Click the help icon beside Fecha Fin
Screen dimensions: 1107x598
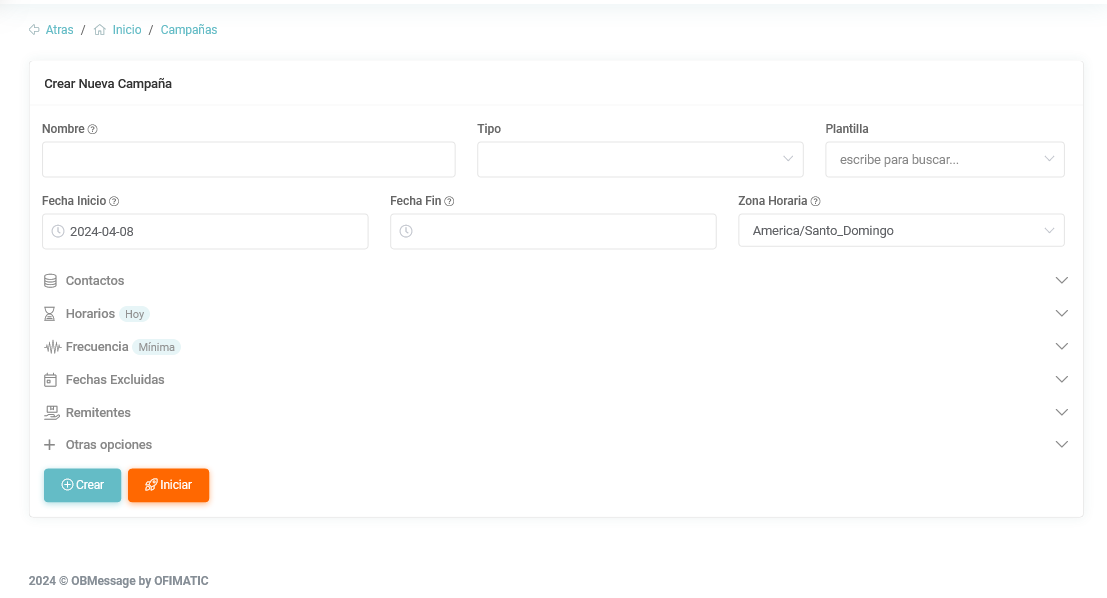click(x=449, y=202)
